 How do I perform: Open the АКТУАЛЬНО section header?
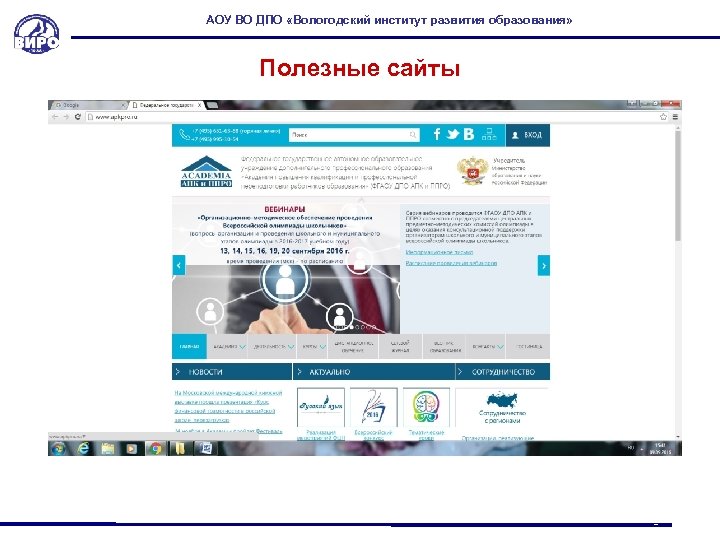[x=374, y=372]
